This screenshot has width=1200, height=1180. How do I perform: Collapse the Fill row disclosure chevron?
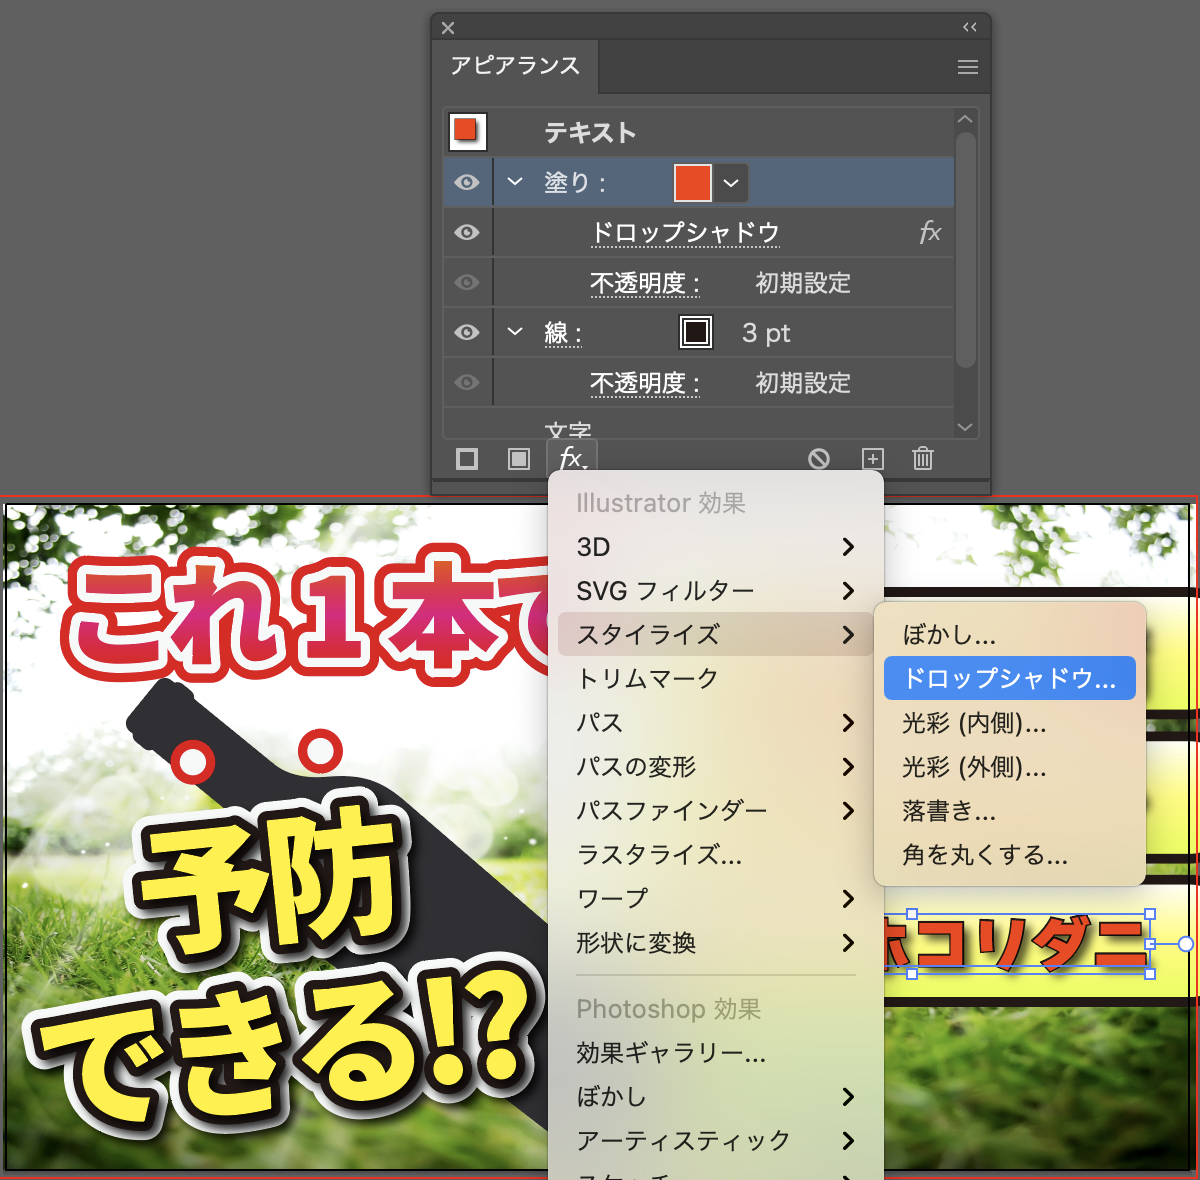[515, 182]
